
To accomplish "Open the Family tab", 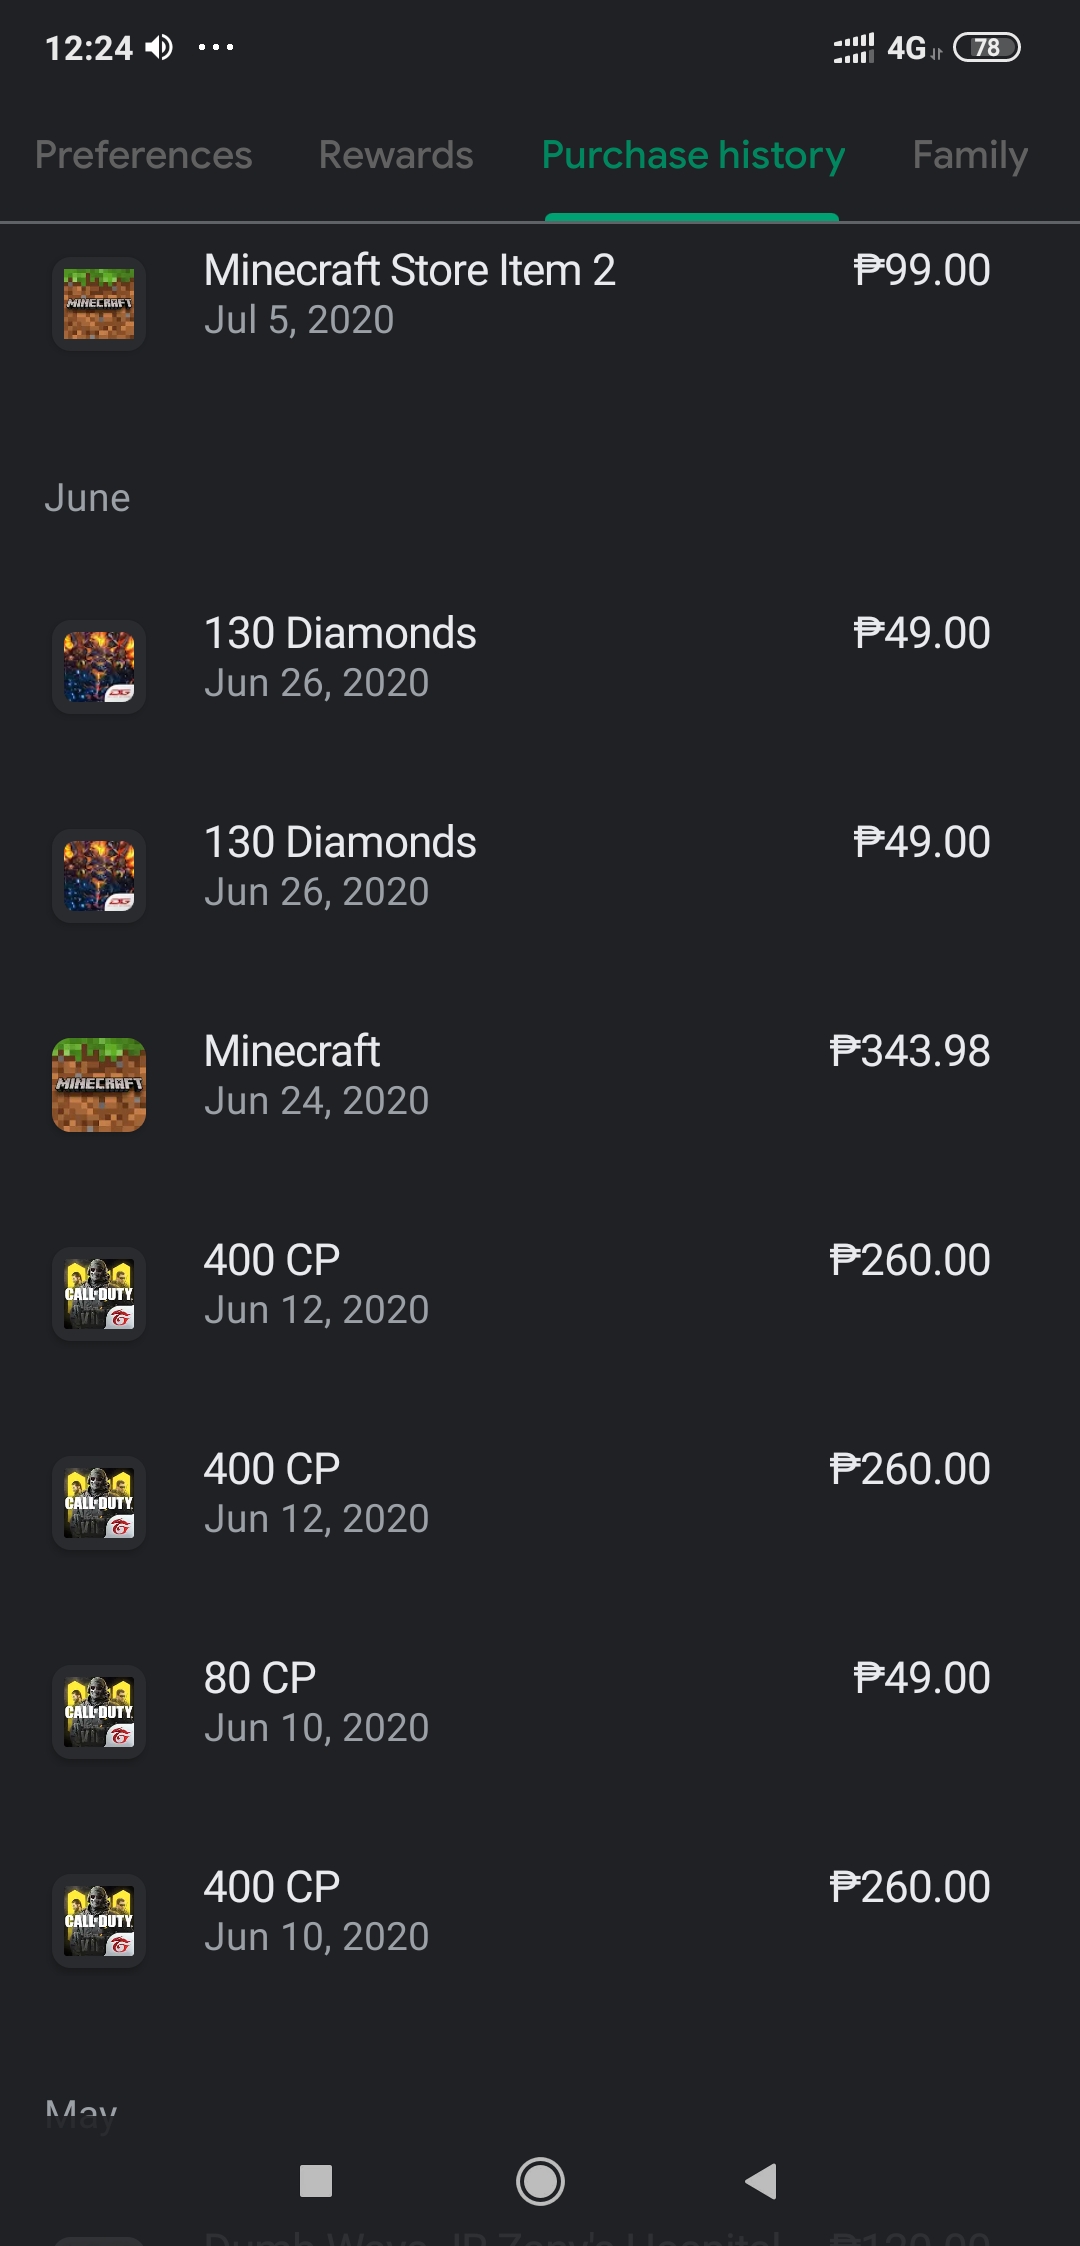I will 969,155.
